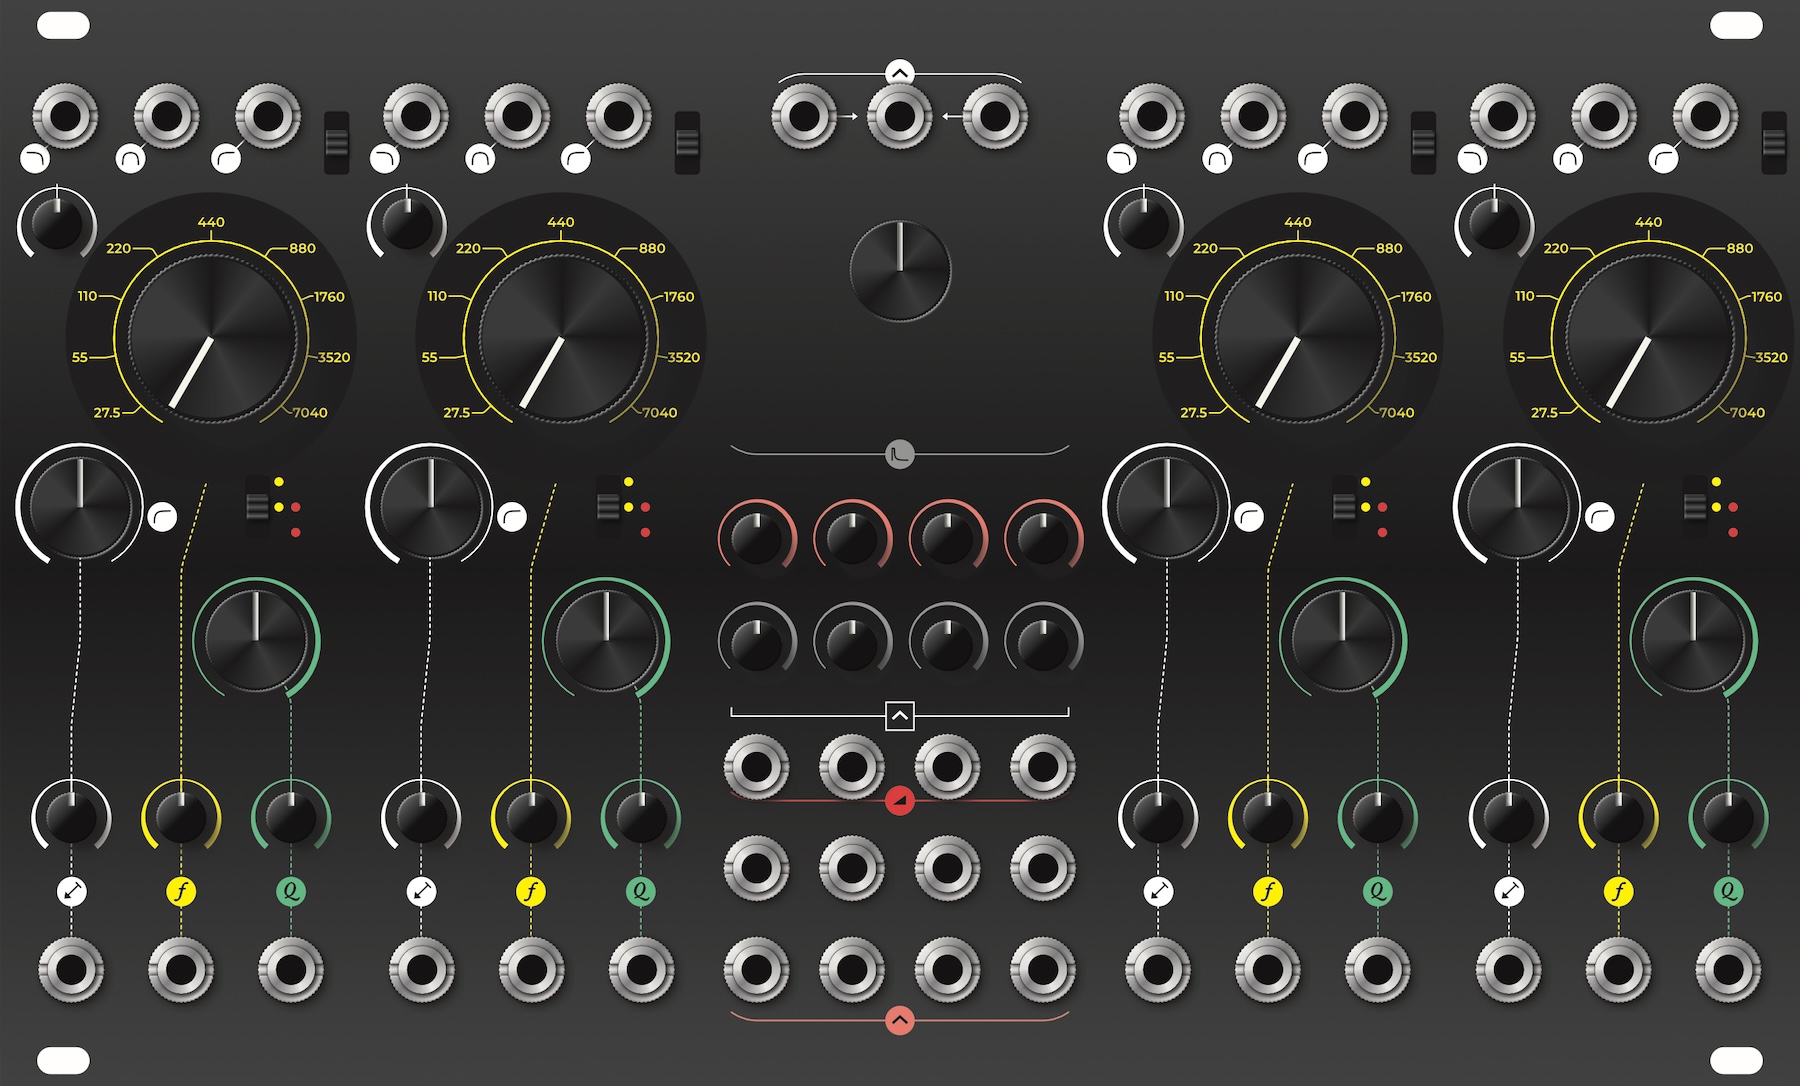Click the salmon chevron icon at the bottom center
The image size is (1800, 1086).
point(900,1021)
